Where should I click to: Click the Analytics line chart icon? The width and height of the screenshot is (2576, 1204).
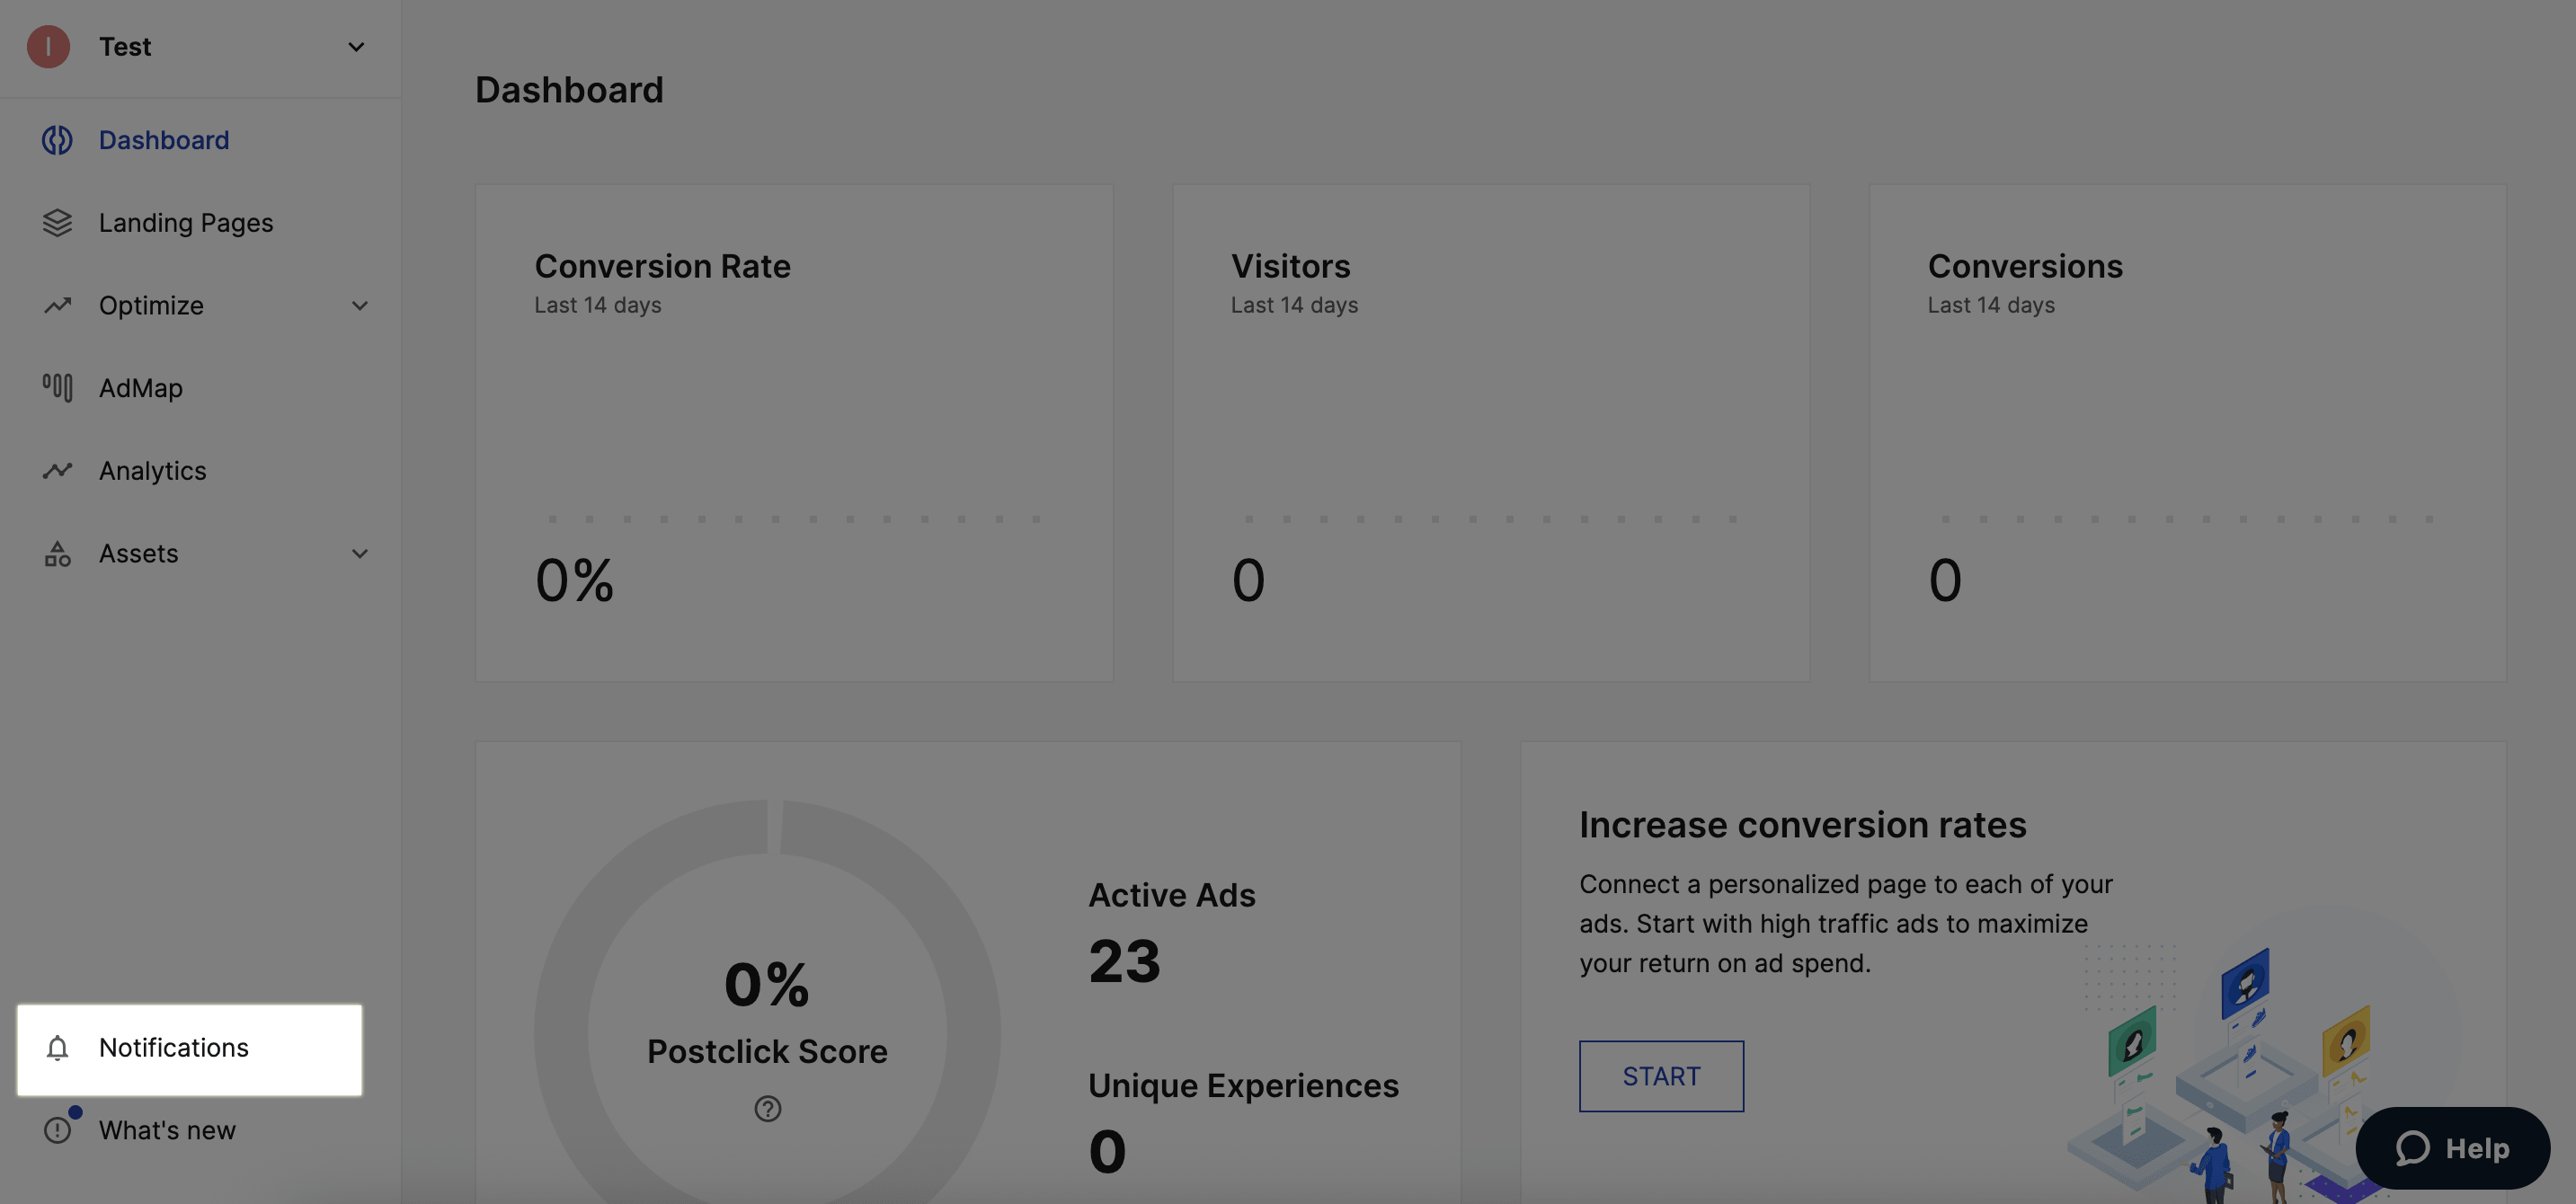tap(57, 470)
